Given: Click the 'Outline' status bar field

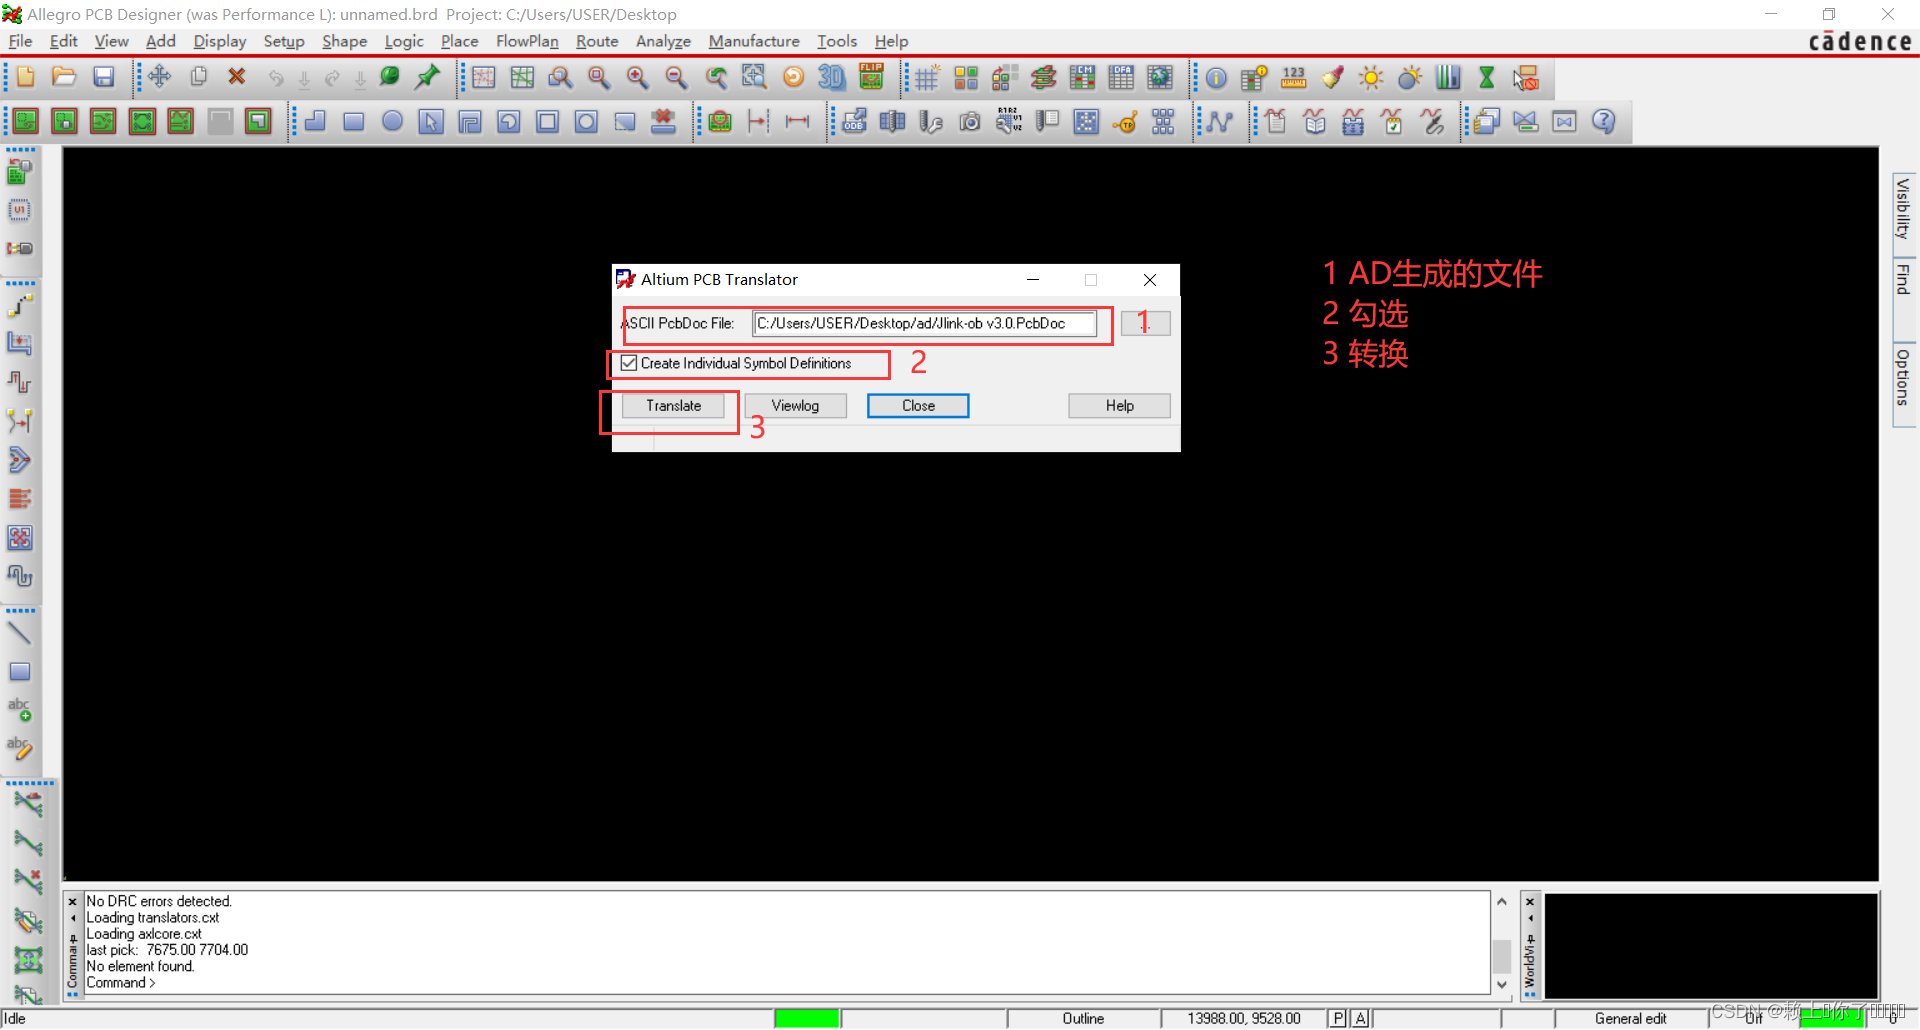Looking at the screenshot, I should [1083, 1018].
